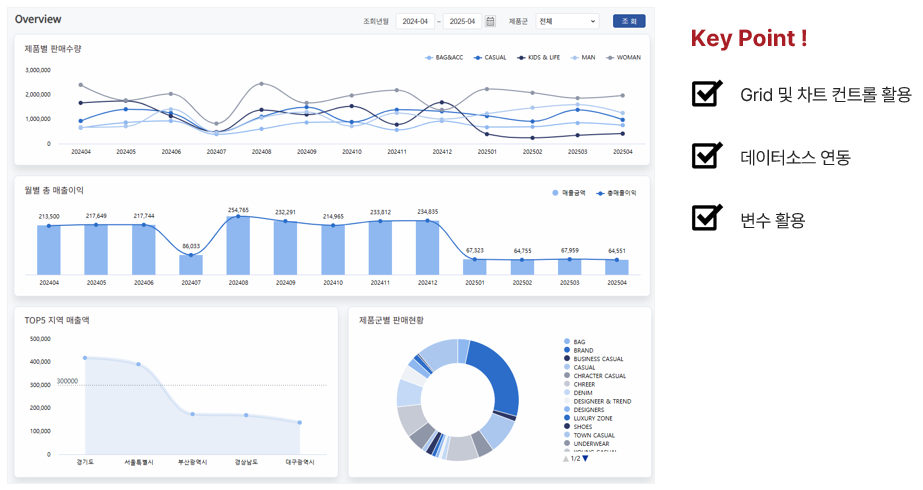The height and width of the screenshot is (490, 923).
Task: Click the 232,291 value label in bar chart
Action: 285,212
